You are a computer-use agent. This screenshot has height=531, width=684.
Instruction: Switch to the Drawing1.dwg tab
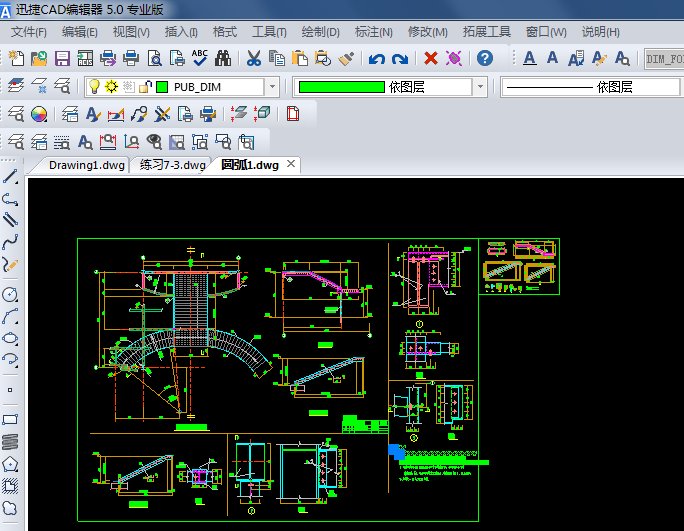click(x=86, y=165)
